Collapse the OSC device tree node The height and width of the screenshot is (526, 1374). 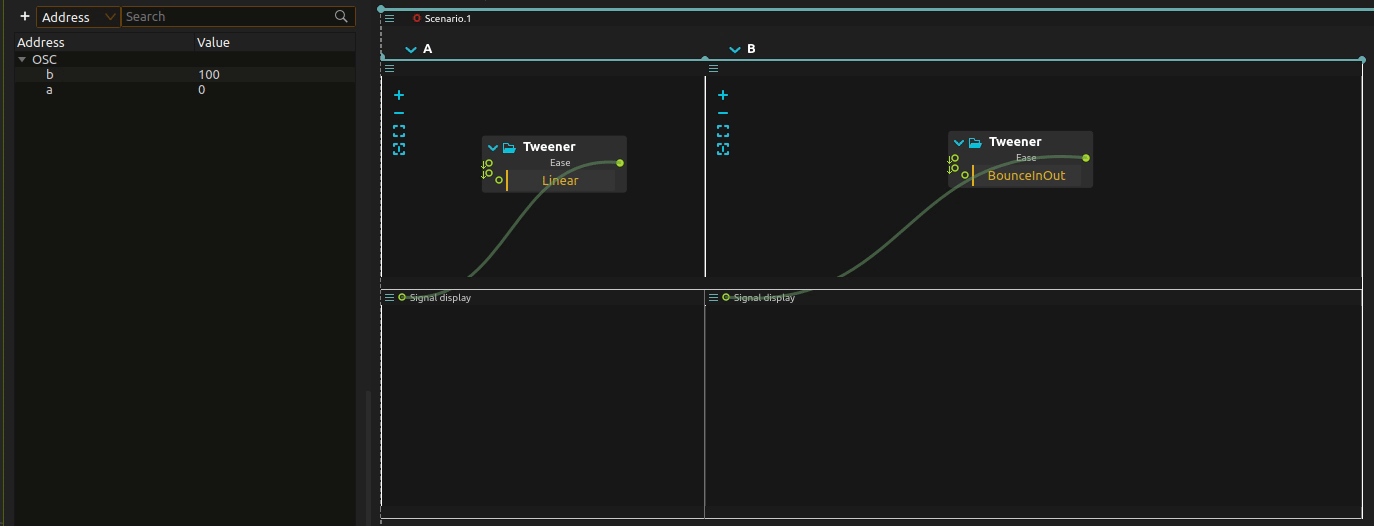click(x=22, y=60)
